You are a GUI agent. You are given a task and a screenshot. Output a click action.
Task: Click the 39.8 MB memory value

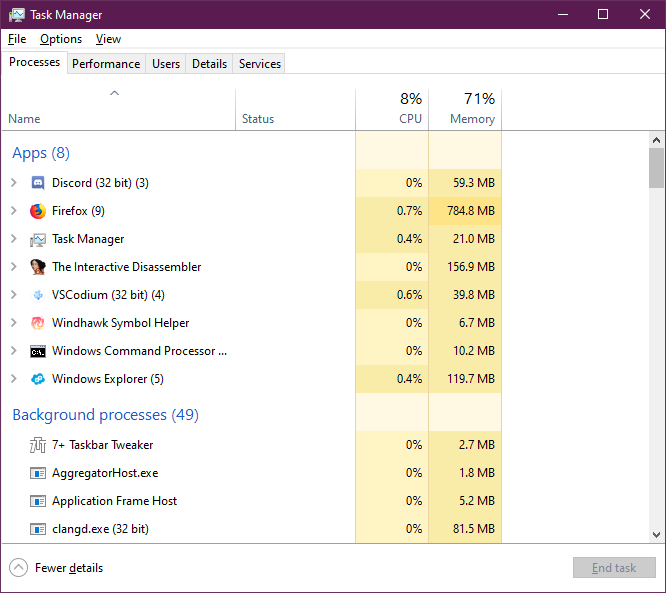[x=474, y=295]
